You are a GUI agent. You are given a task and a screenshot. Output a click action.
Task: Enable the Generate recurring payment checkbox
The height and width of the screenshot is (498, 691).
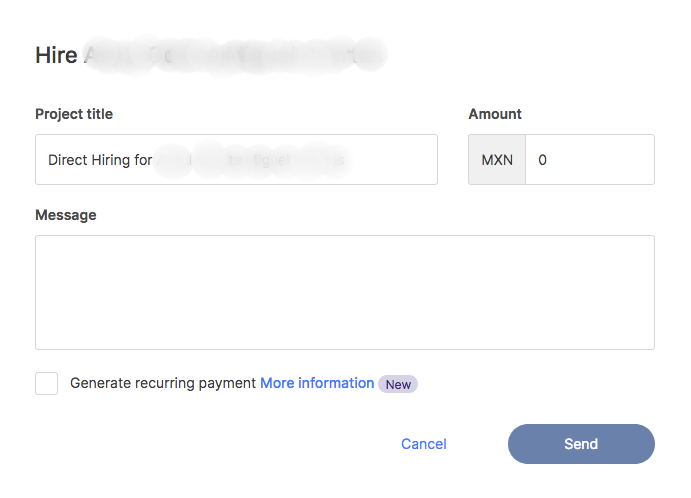(47, 383)
